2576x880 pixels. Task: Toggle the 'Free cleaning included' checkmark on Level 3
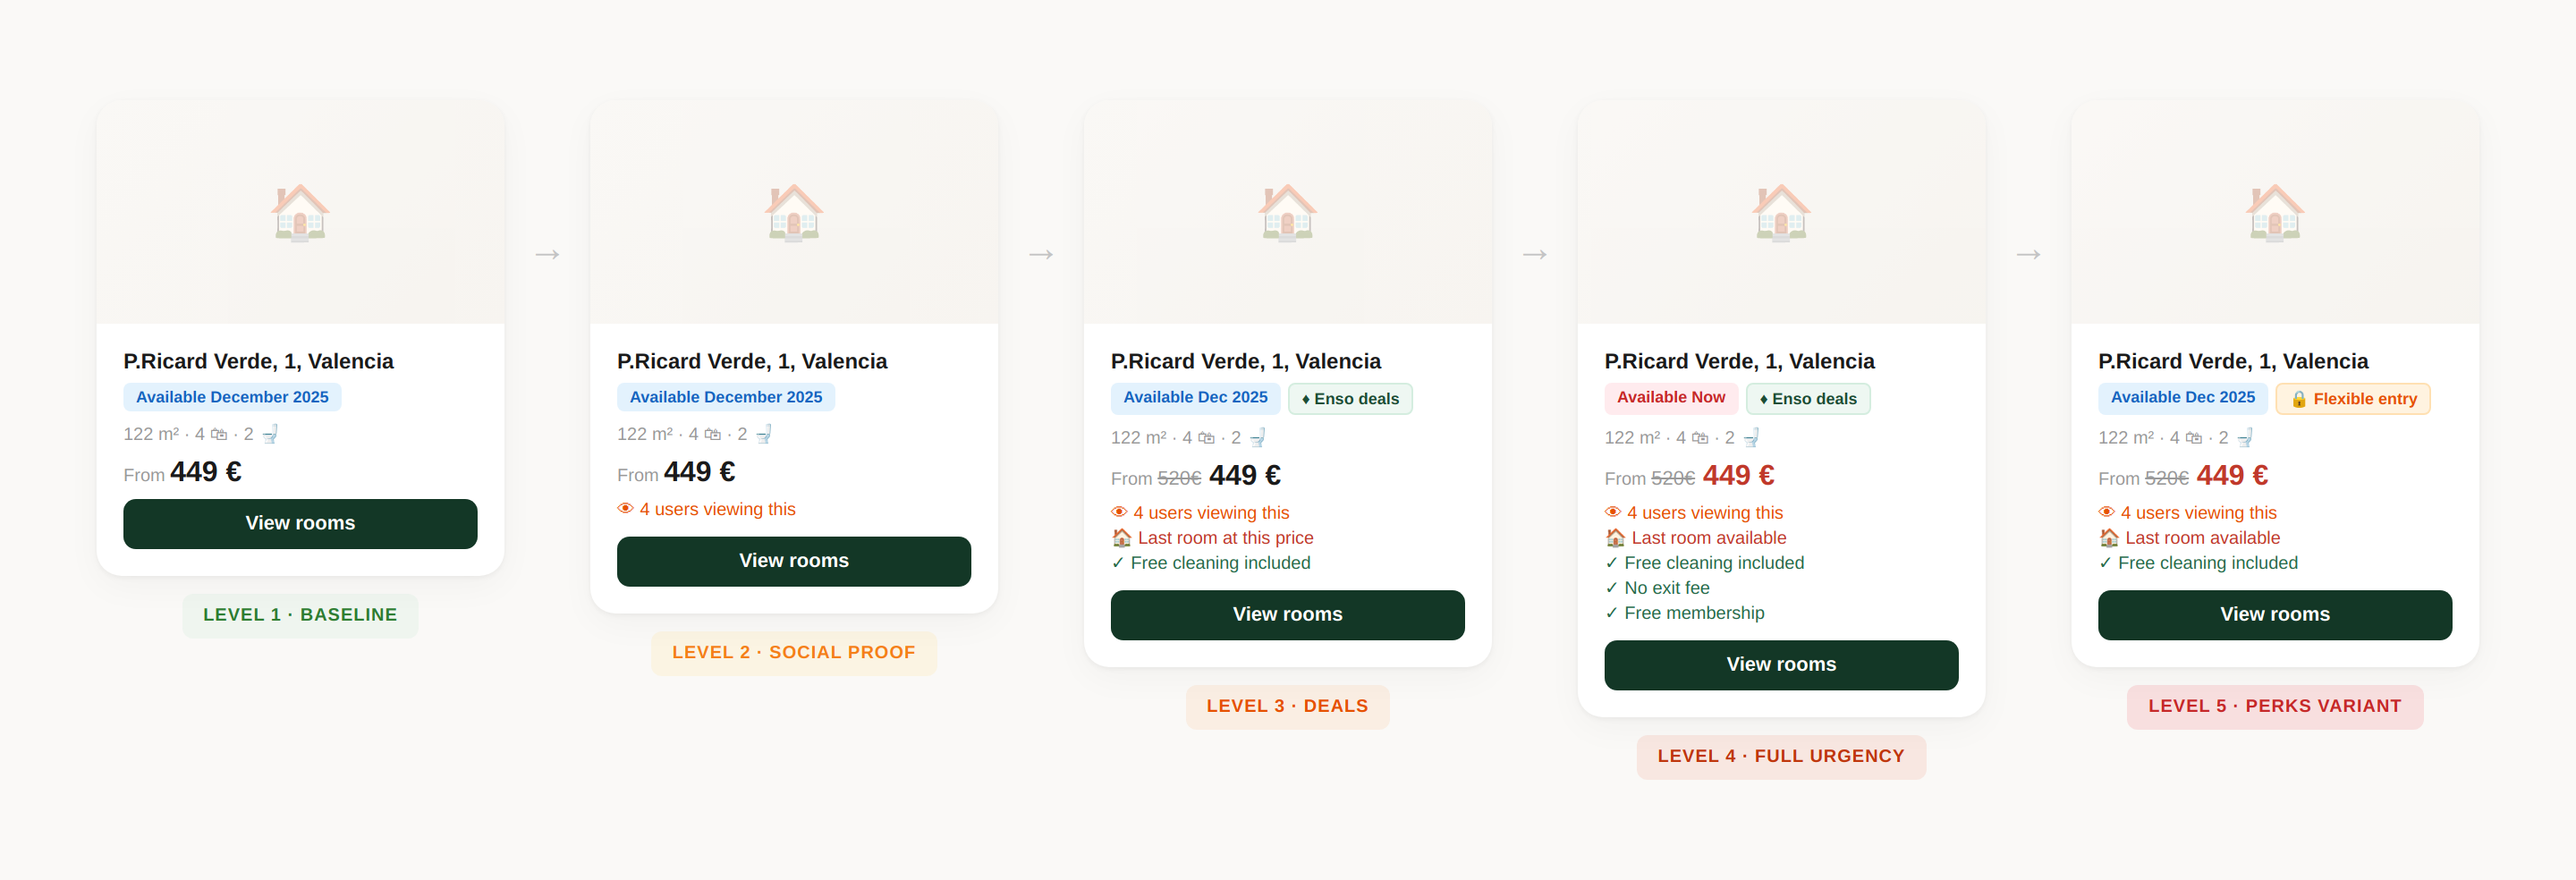click(x=1118, y=562)
